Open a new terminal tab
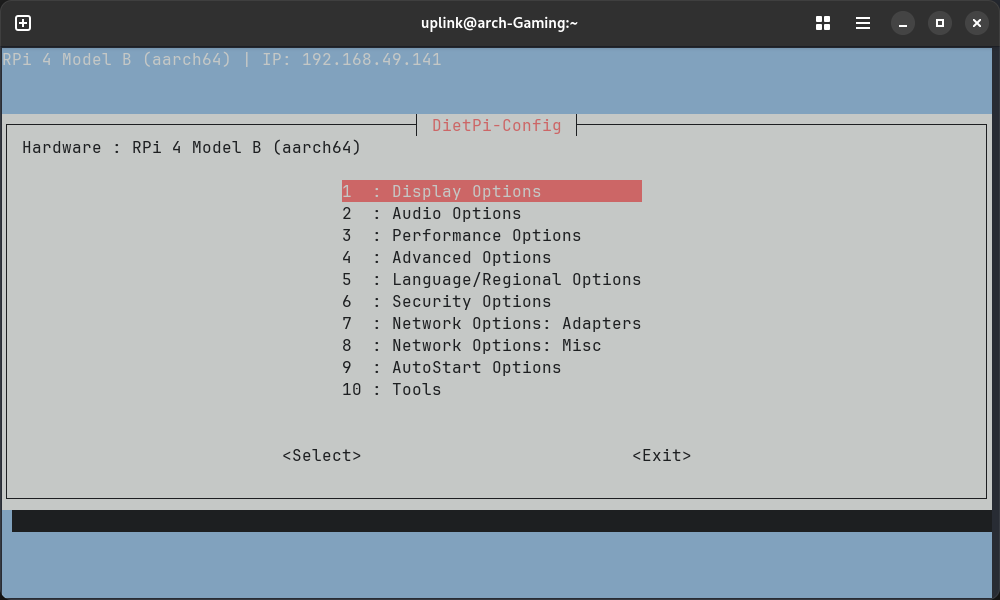Image resolution: width=1000 pixels, height=600 pixels. coord(23,23)
